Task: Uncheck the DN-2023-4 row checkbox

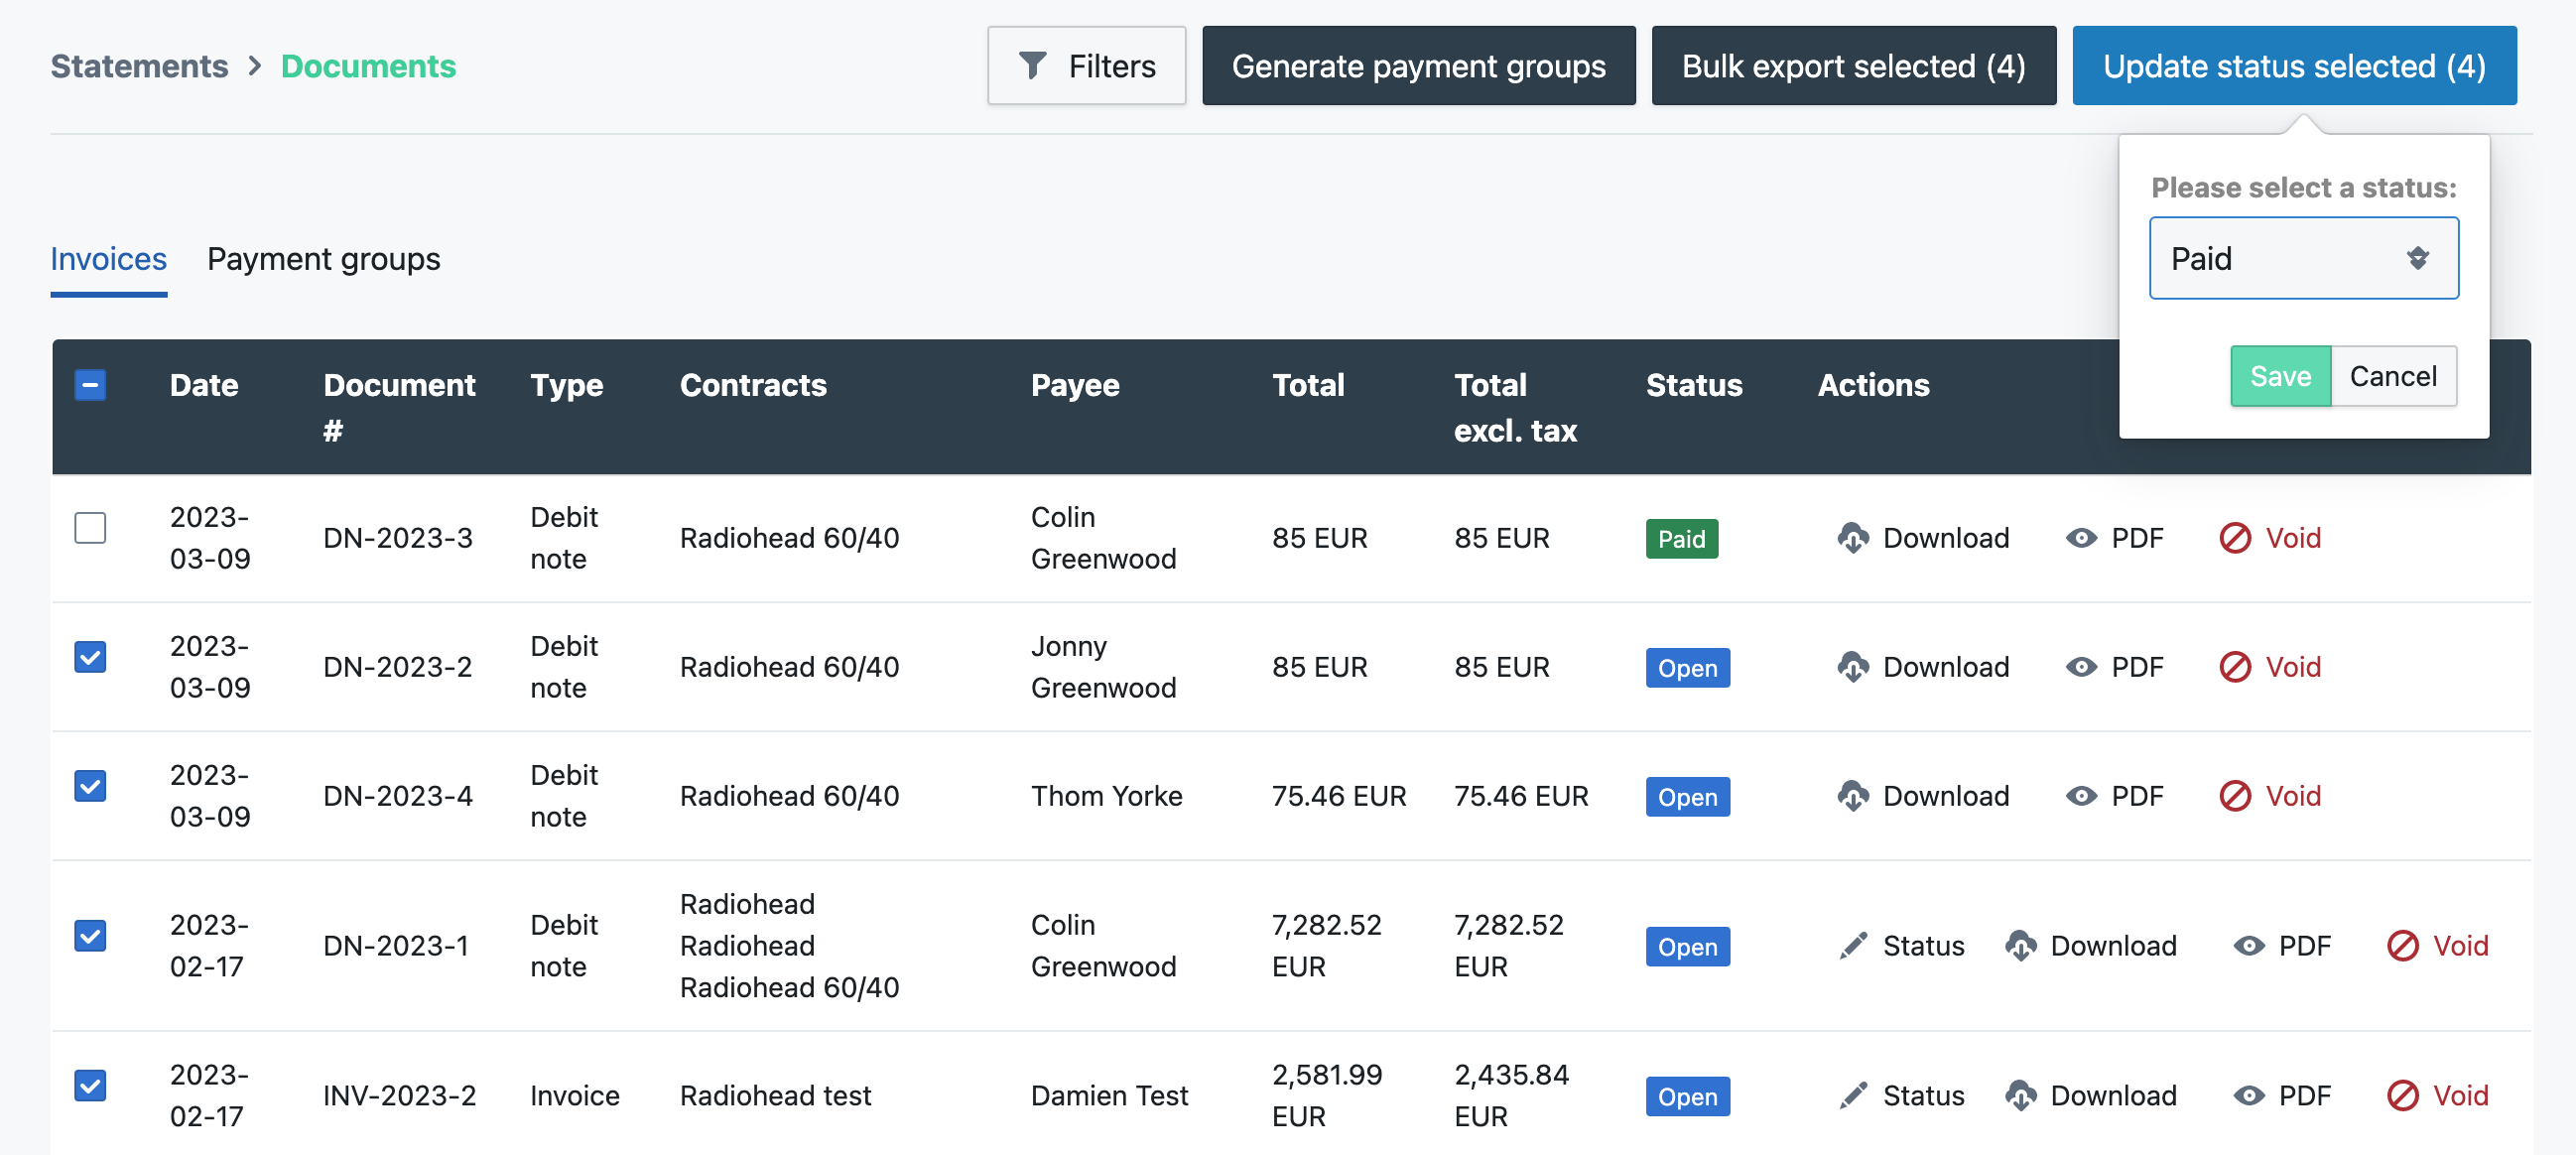Action: [90, 786]
